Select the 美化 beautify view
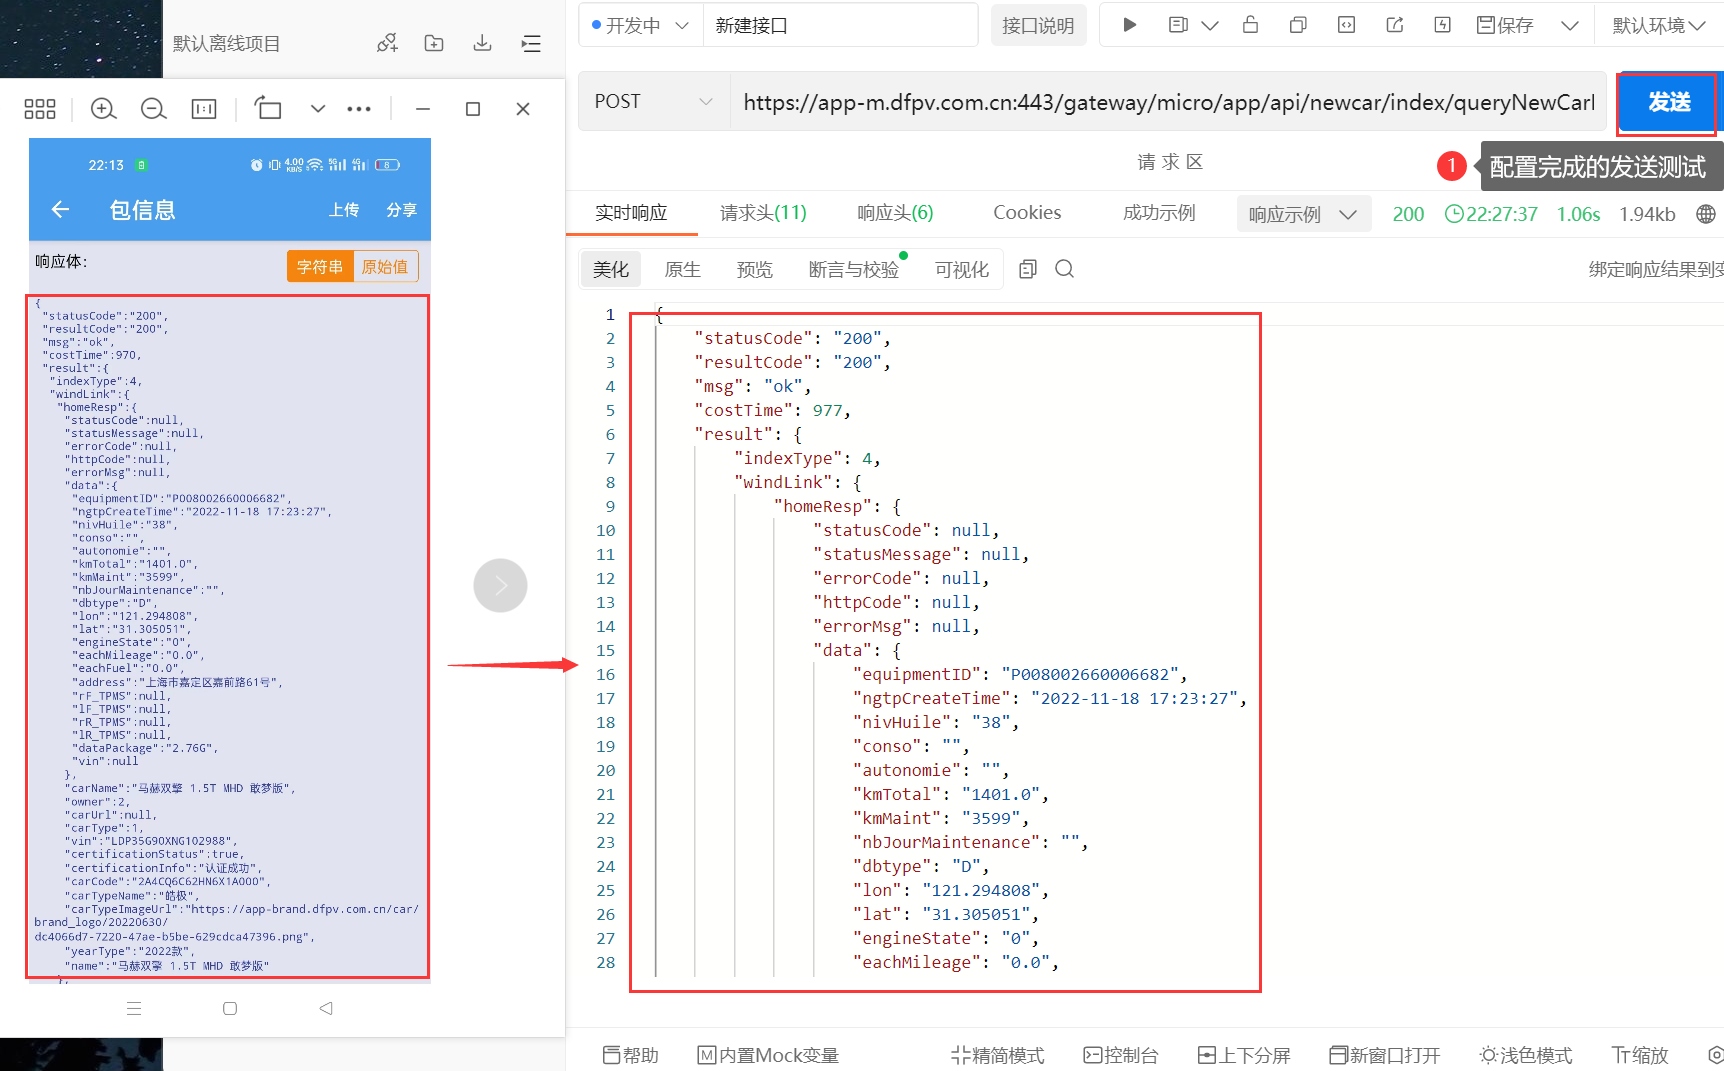The height and width of the screenshot is (1071, 1724). tap(611, 269)
